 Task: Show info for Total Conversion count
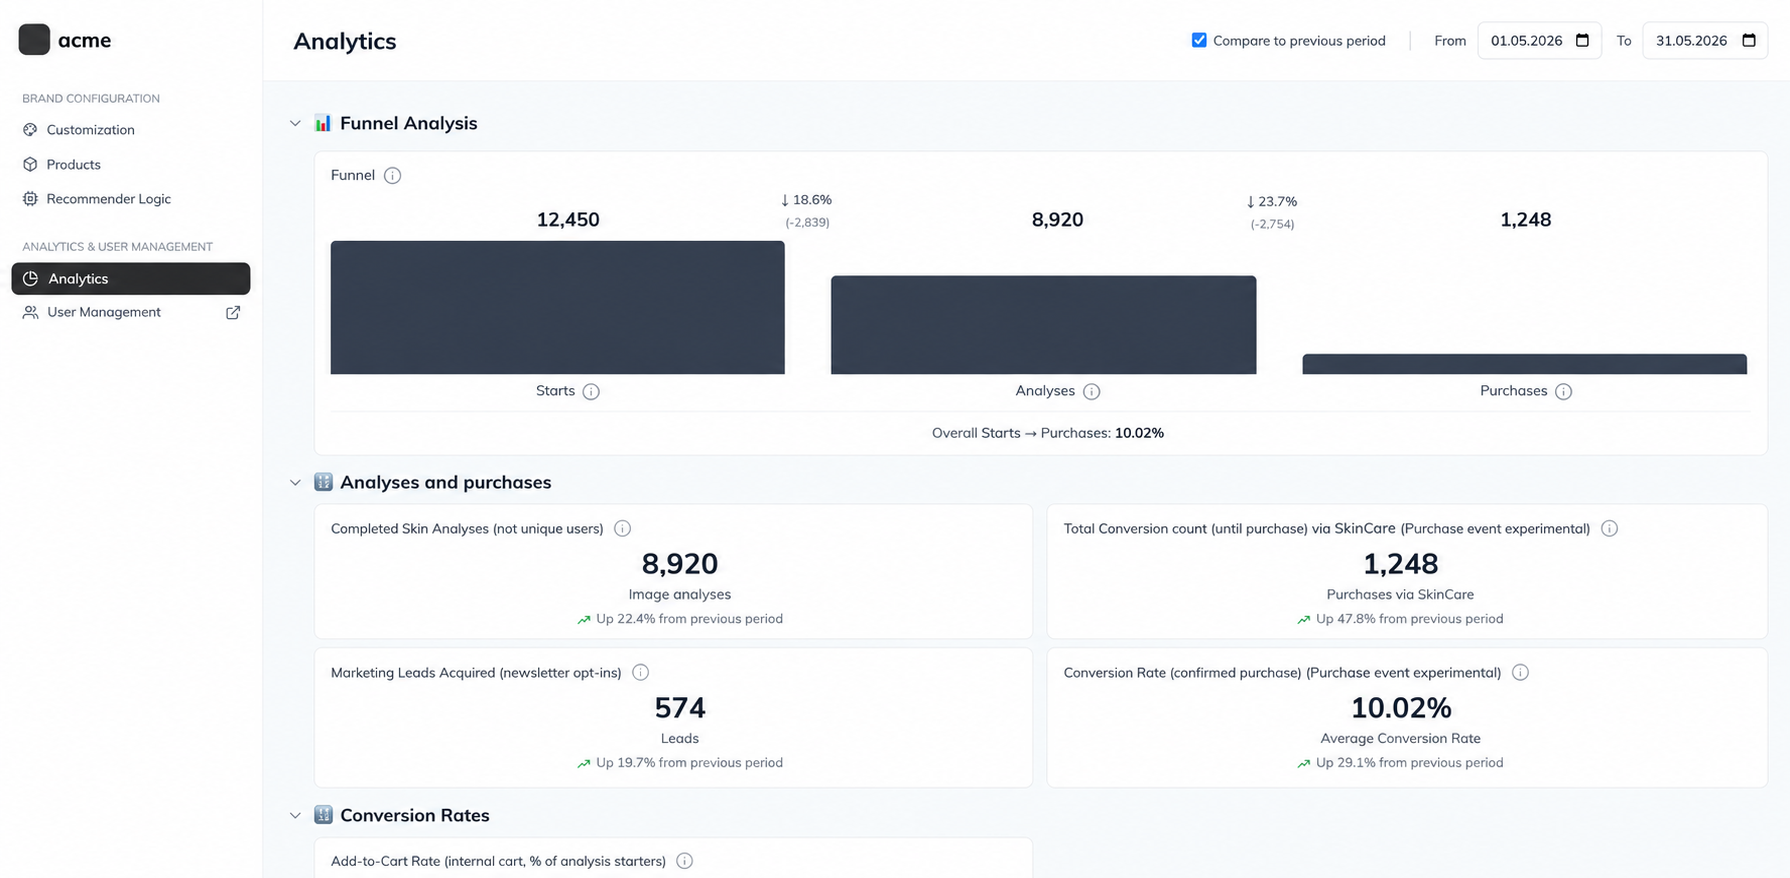1609,528
